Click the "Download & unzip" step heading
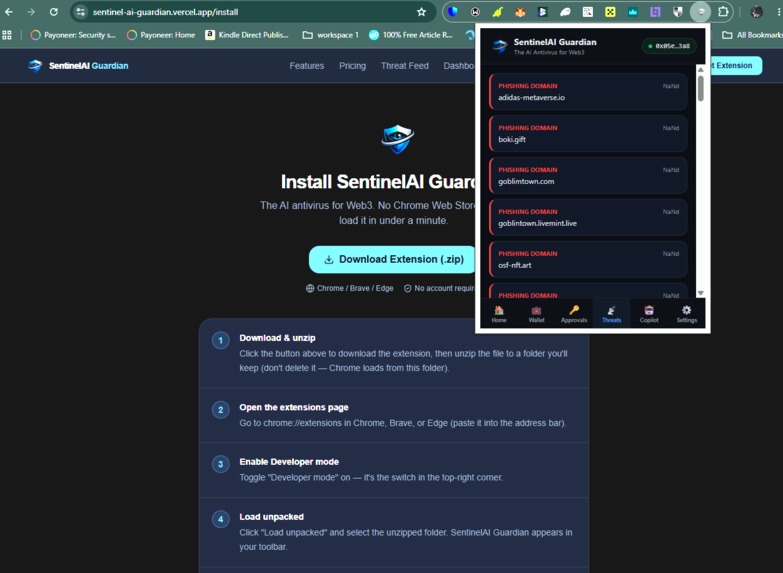The height and width of the screenshot is (573, 783). click(x=277, y=338)
